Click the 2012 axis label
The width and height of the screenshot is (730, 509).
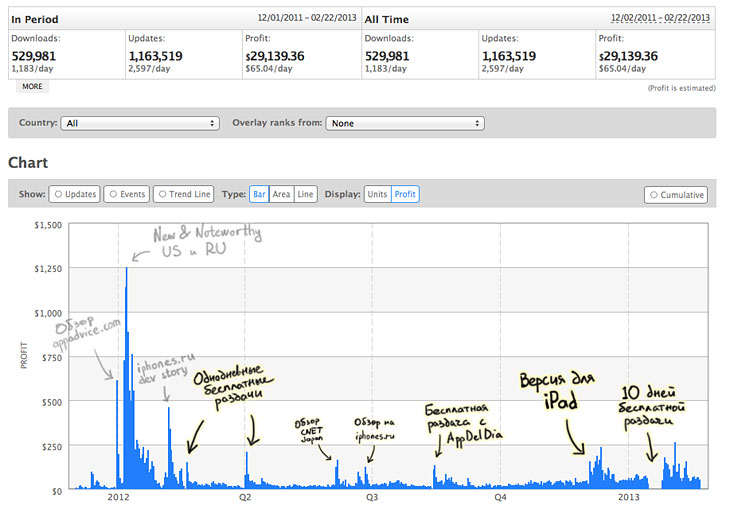pos(118,497)
